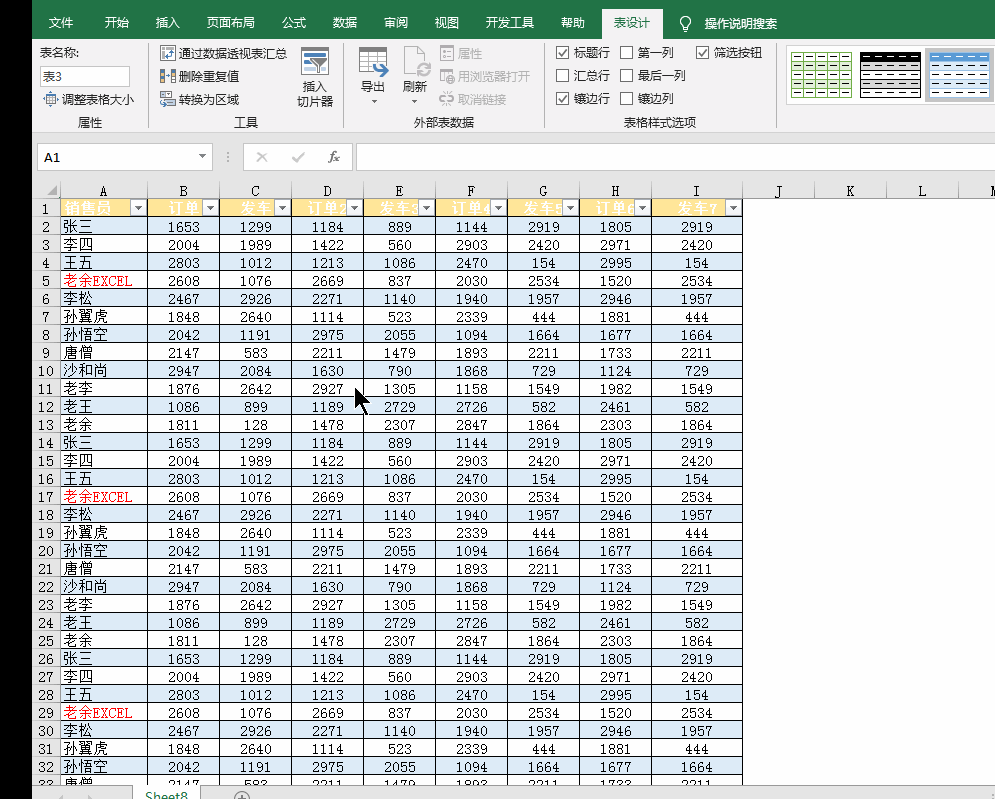
Task: Click the formula bar input area
Action: (675, 157)
